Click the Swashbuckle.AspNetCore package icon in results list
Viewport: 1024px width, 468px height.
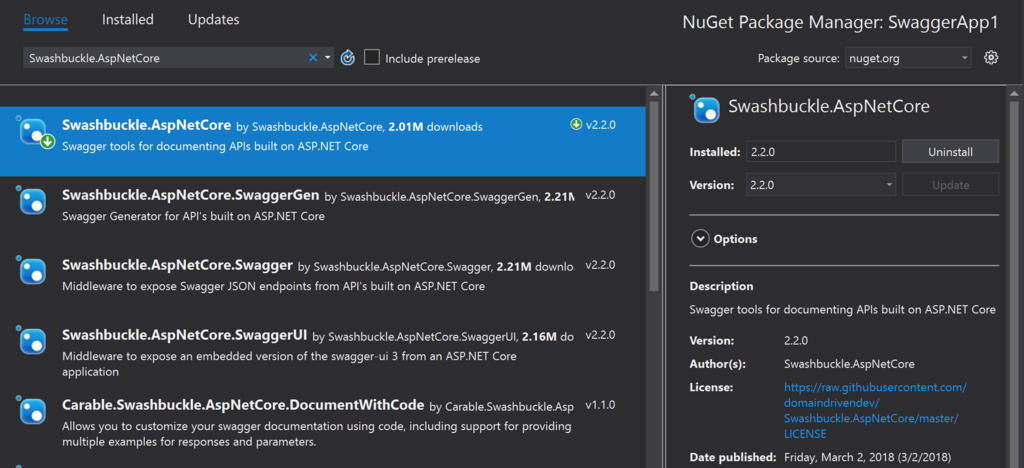[x=35, y=133]
